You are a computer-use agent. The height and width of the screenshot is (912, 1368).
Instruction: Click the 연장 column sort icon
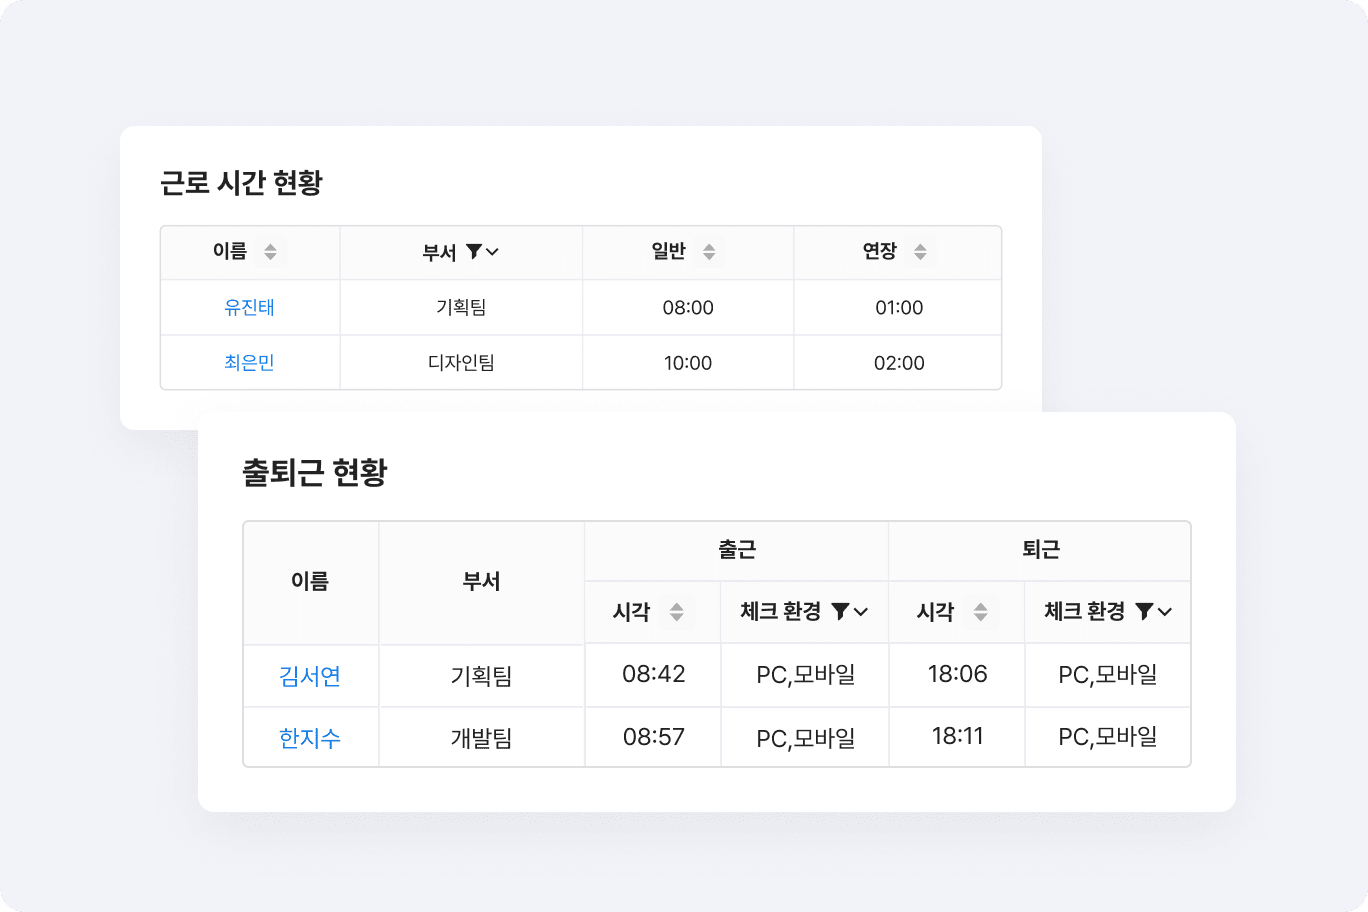click(920, 252)
